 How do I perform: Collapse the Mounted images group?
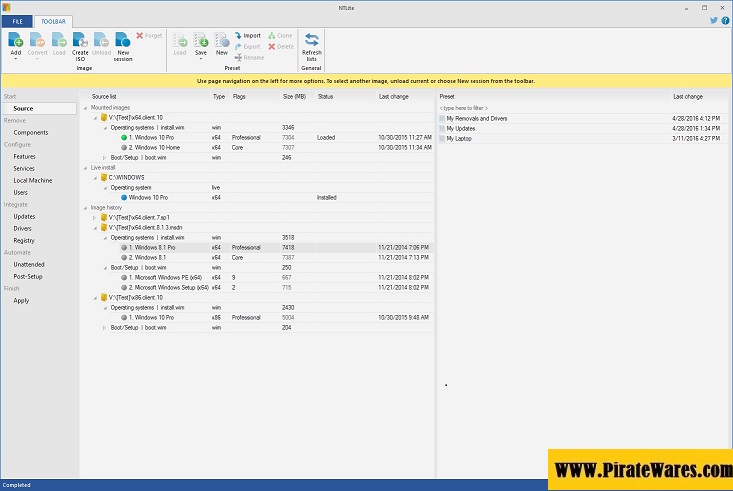86,107
